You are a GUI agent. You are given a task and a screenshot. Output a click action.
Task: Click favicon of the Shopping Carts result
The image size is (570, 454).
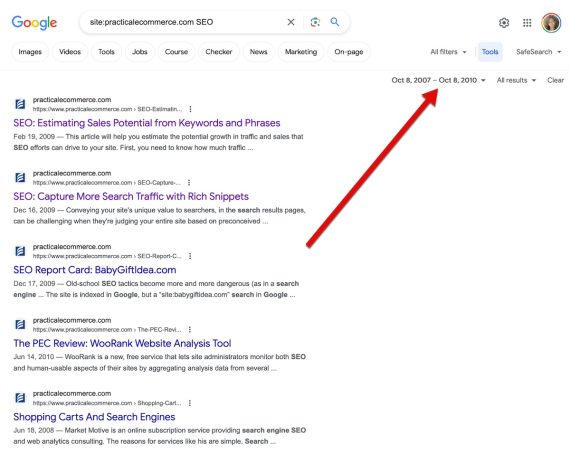point(20,398)
